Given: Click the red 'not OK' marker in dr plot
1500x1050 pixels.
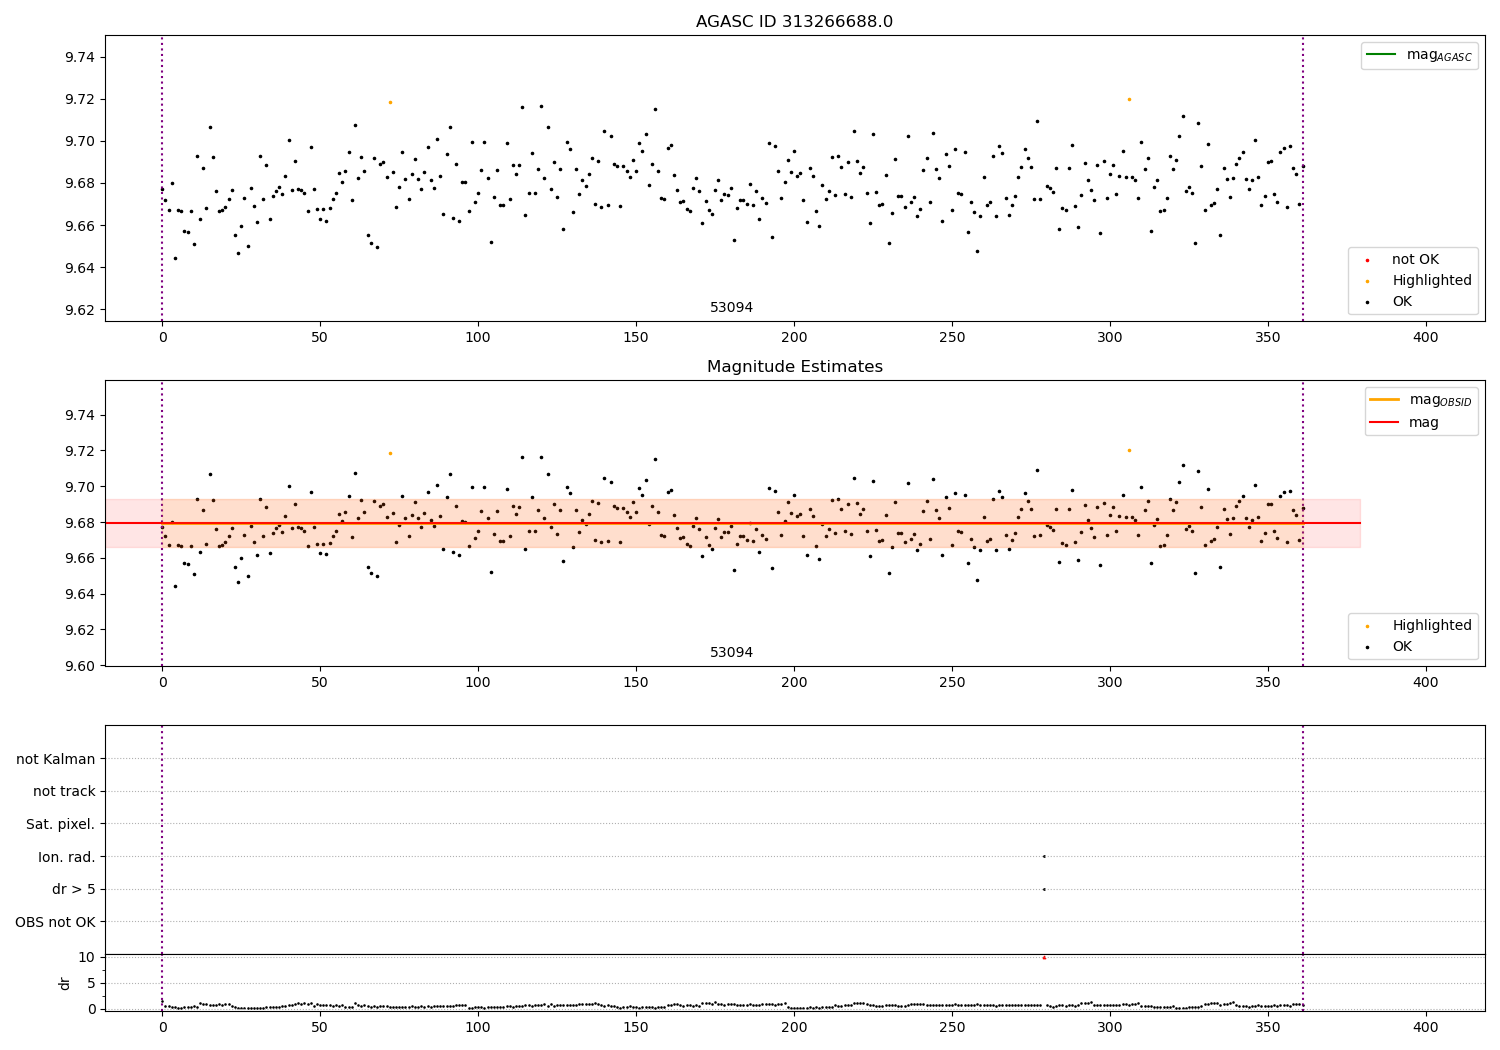Looking at the screenshot, I should click(x=1044, y=958).
